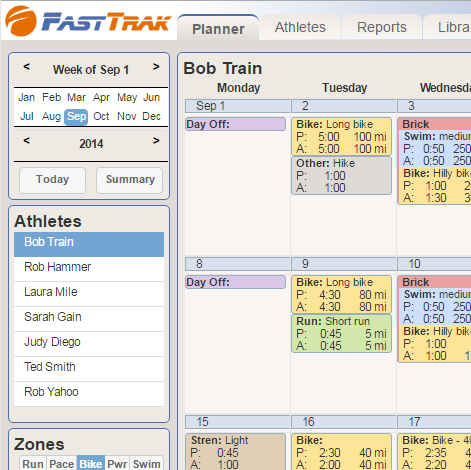The image size is (471, 470).
Task: Click date header 9
Action: 344,264
